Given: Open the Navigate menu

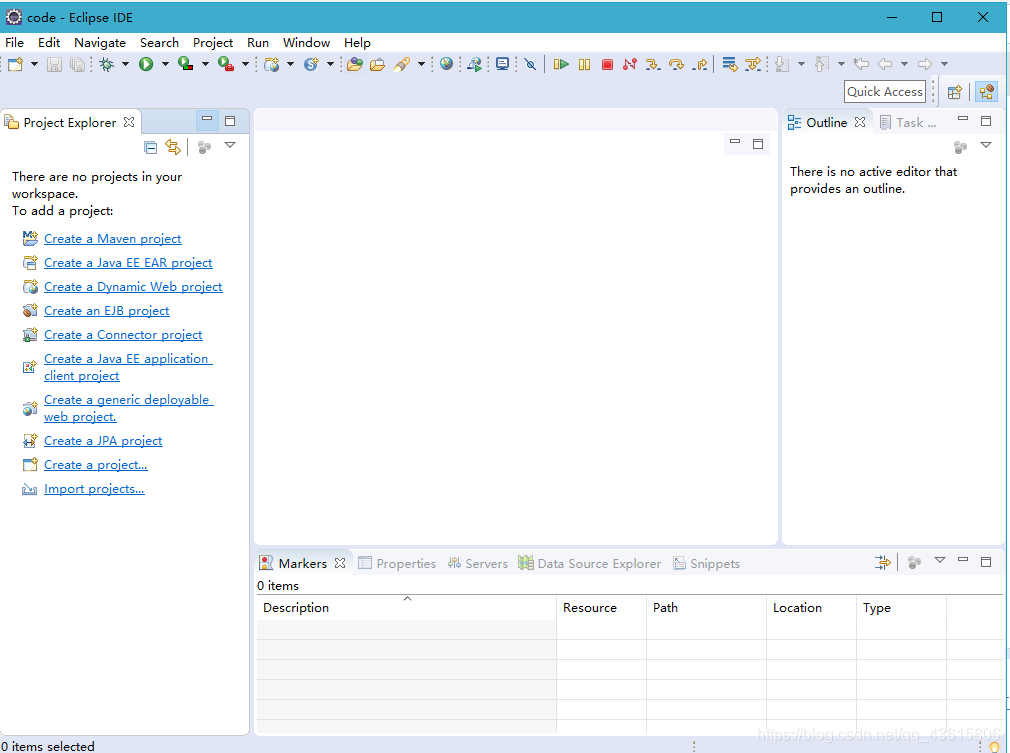Looking at the screenshot, I should coord(100,43).
